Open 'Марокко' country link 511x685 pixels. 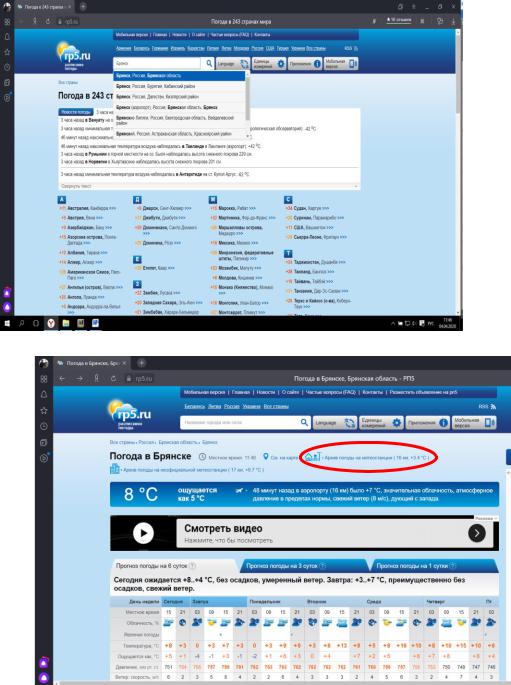[x=226, y=208]
